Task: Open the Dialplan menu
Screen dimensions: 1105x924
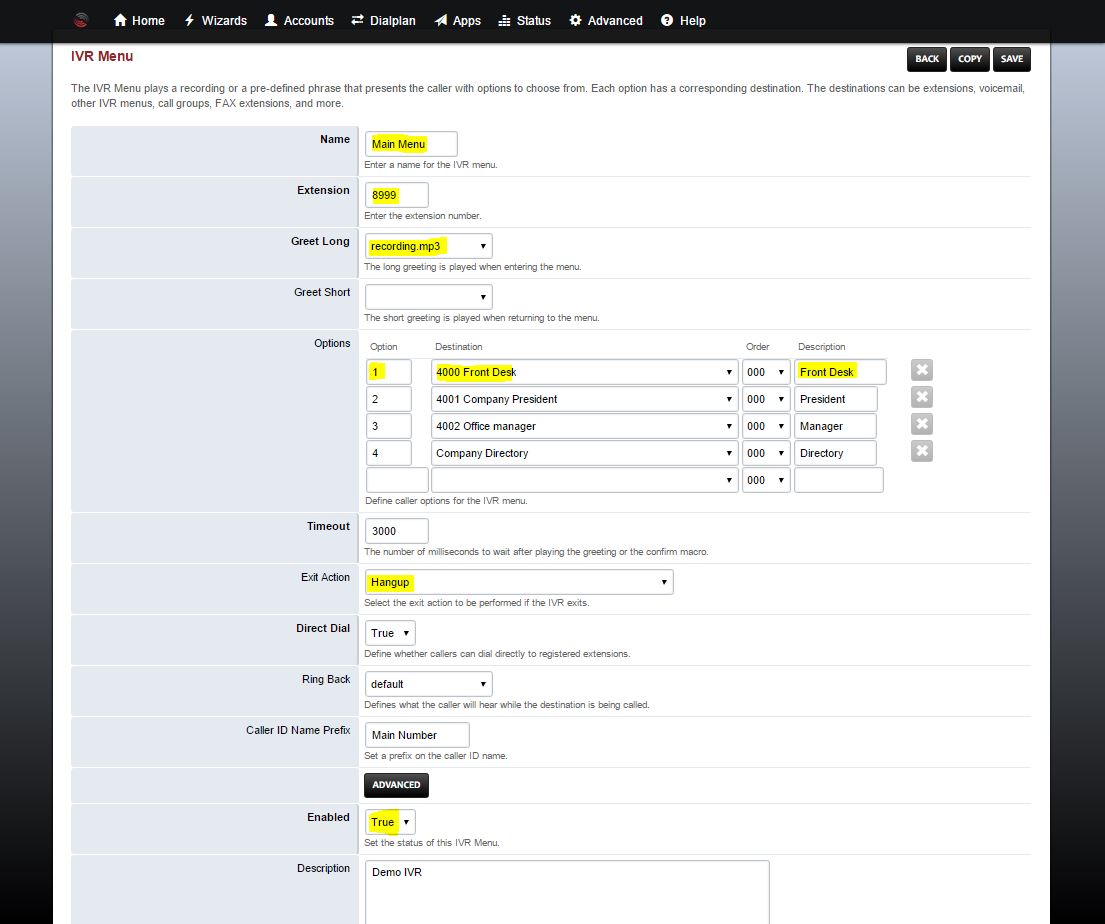Action: pos(383,20)
